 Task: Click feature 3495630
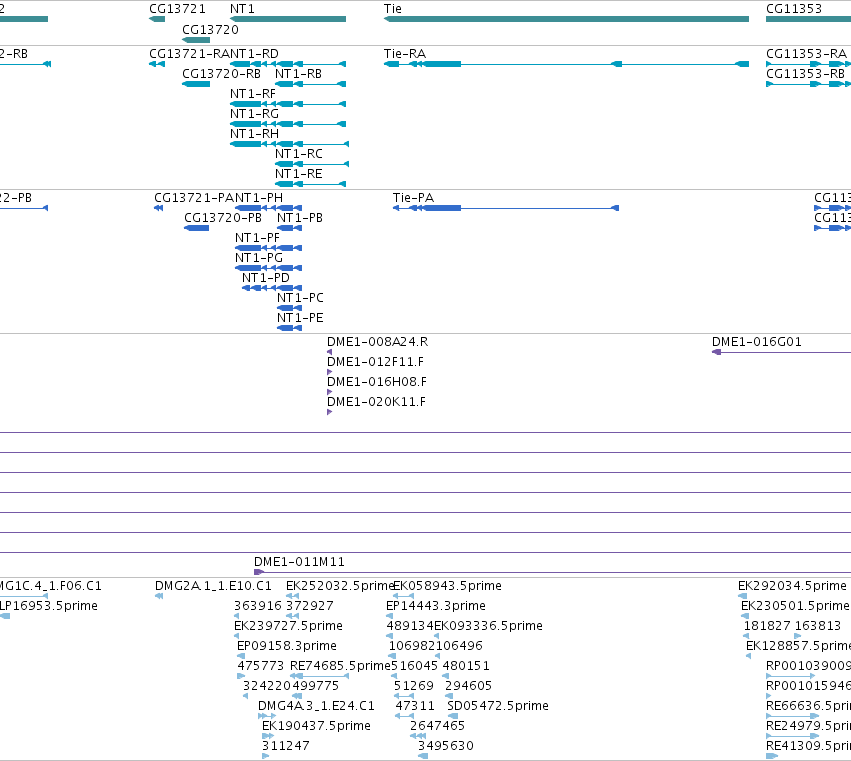tap(423, 756)
